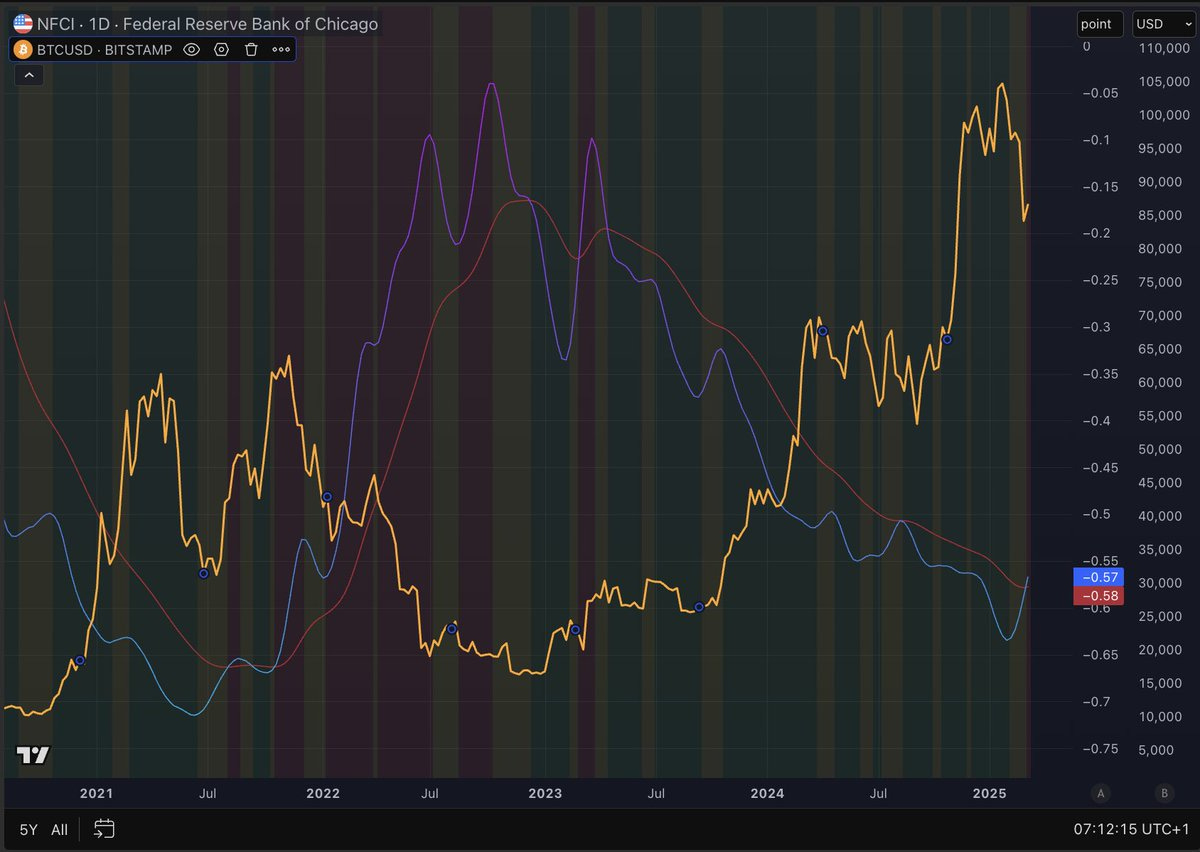Click the Bitcoin symbol icon in the legend
The height and width of the screenshot is (852, 1200).
click(x=21, y=49)
